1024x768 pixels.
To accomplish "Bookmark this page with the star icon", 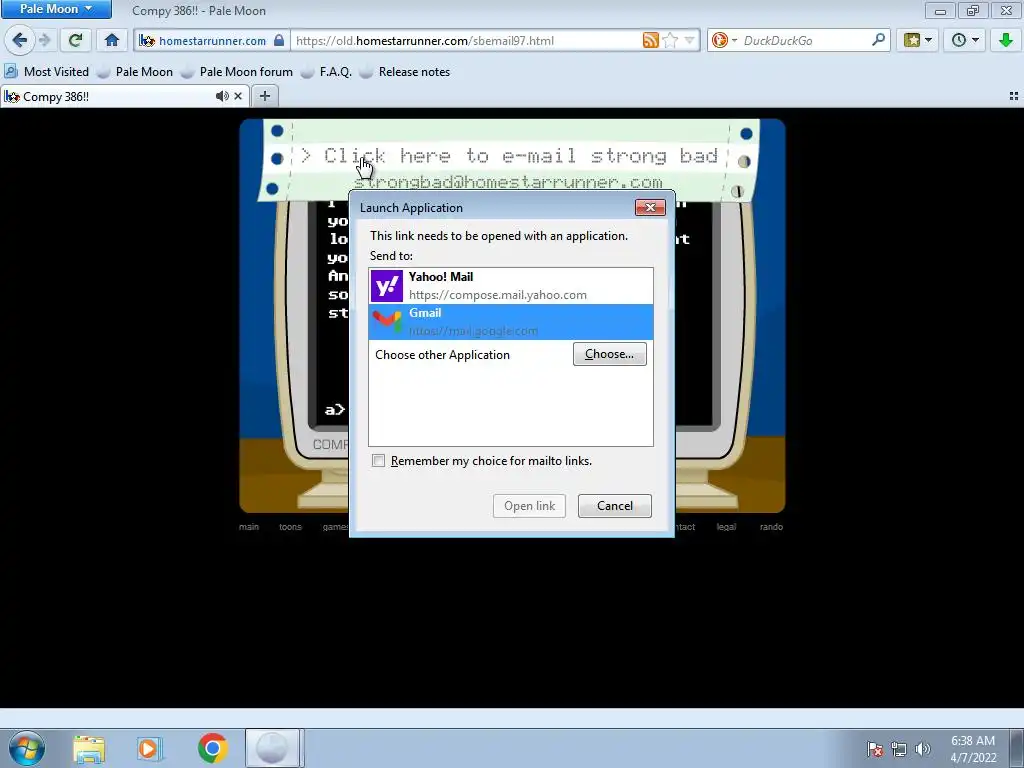I will [x=670, y=40].
